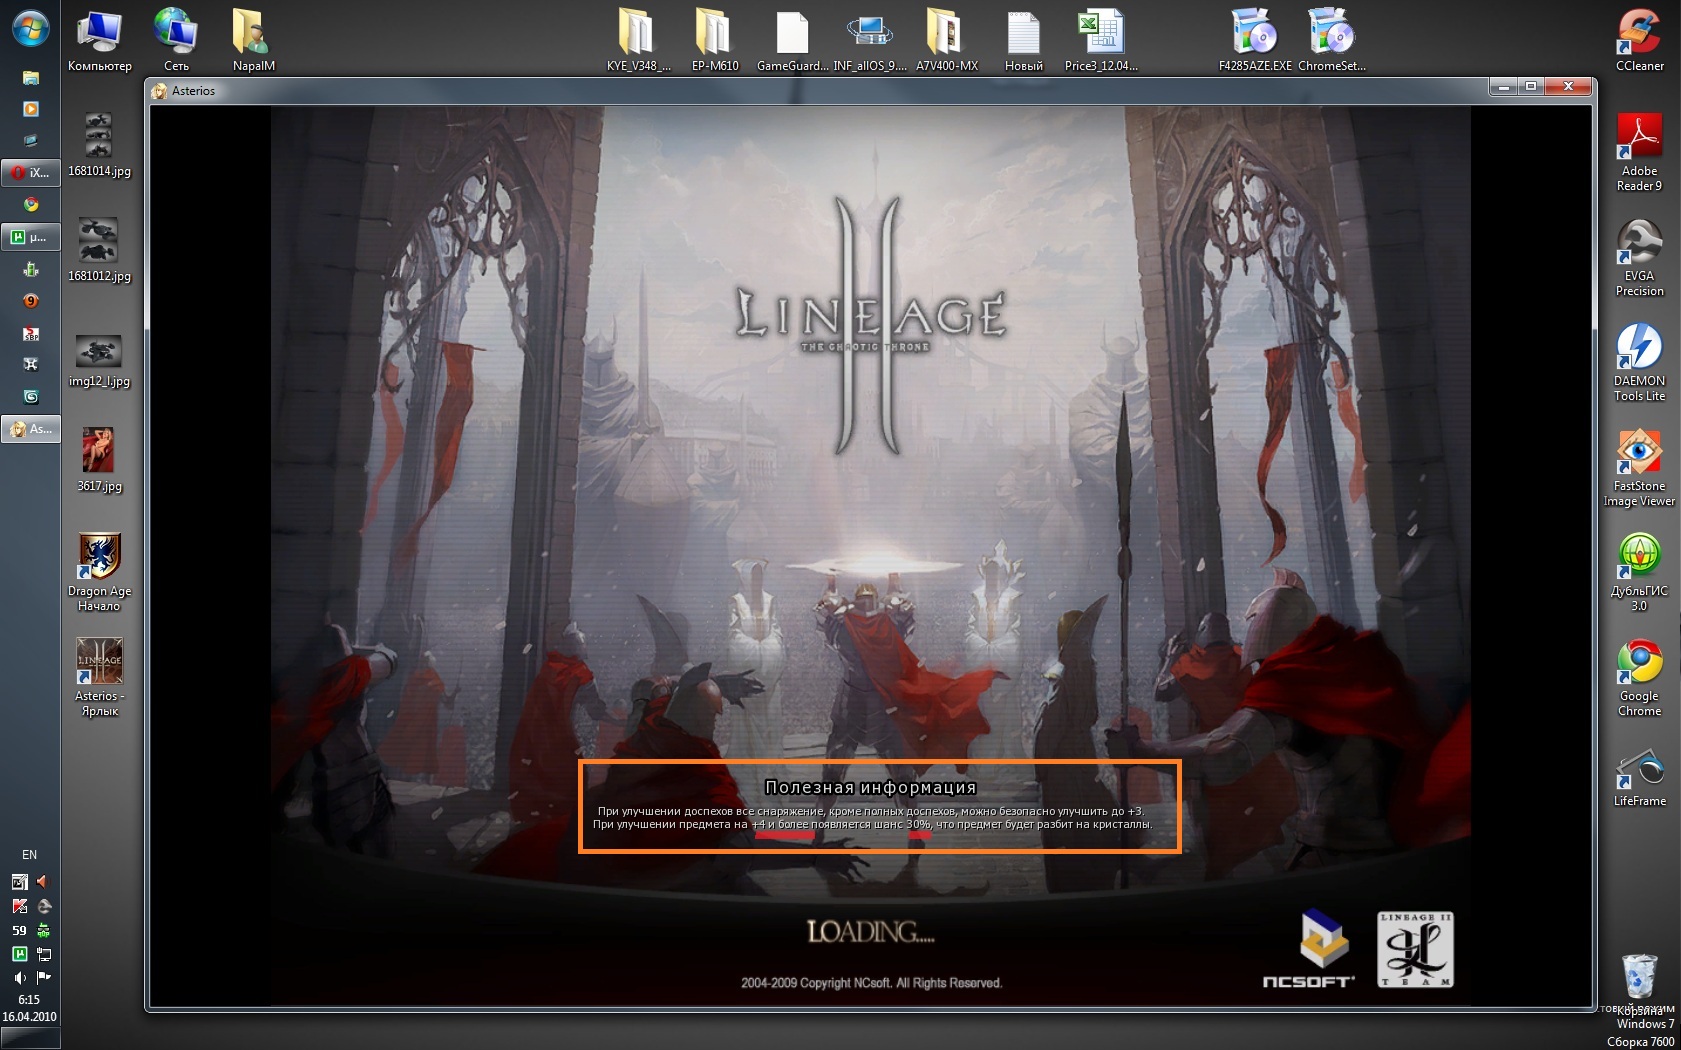Select the img12_l.jpg image thumbnail
The width and height of the screenshot is (1681, 1050).
[x=99, y=360]
